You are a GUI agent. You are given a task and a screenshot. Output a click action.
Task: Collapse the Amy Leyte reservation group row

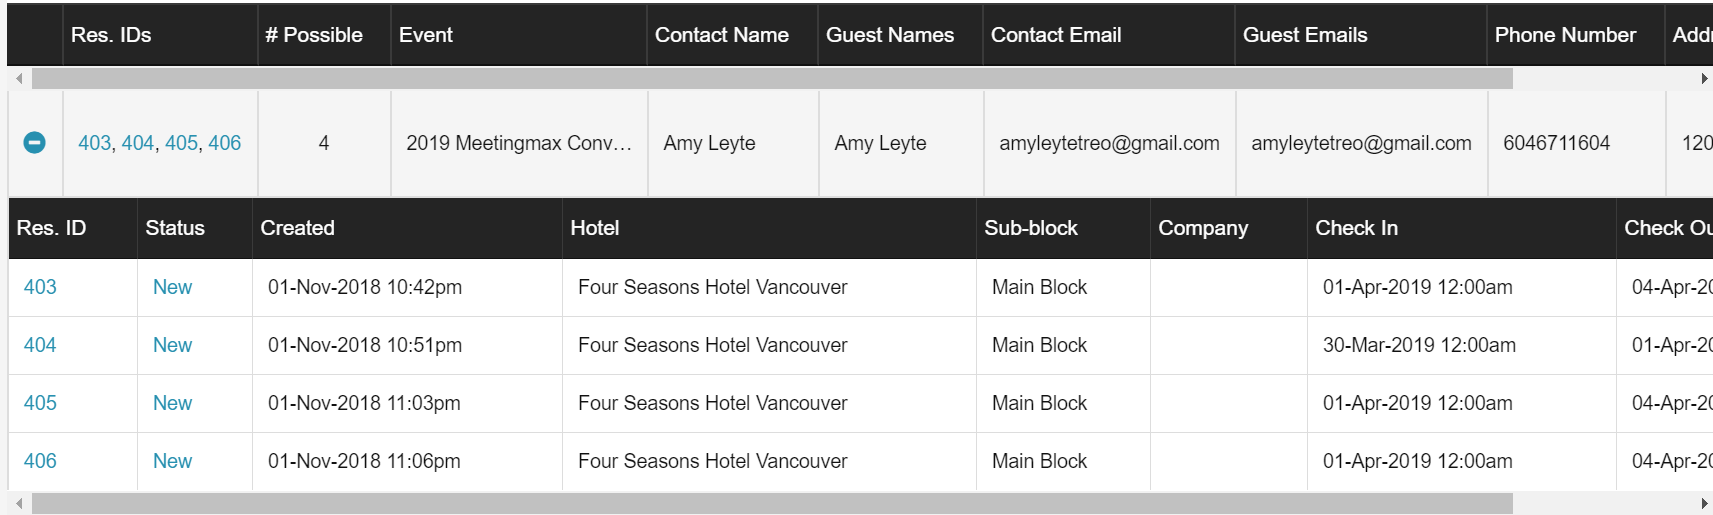tap(34, 143)
